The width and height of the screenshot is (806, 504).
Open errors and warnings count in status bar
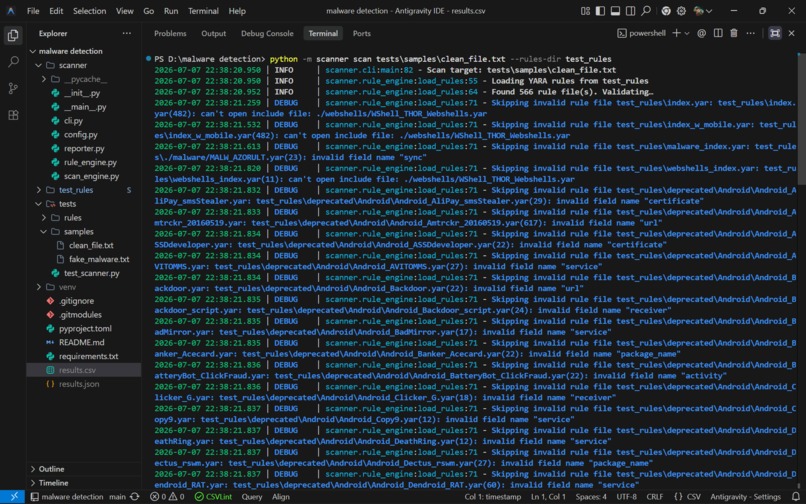pos(167,497)
